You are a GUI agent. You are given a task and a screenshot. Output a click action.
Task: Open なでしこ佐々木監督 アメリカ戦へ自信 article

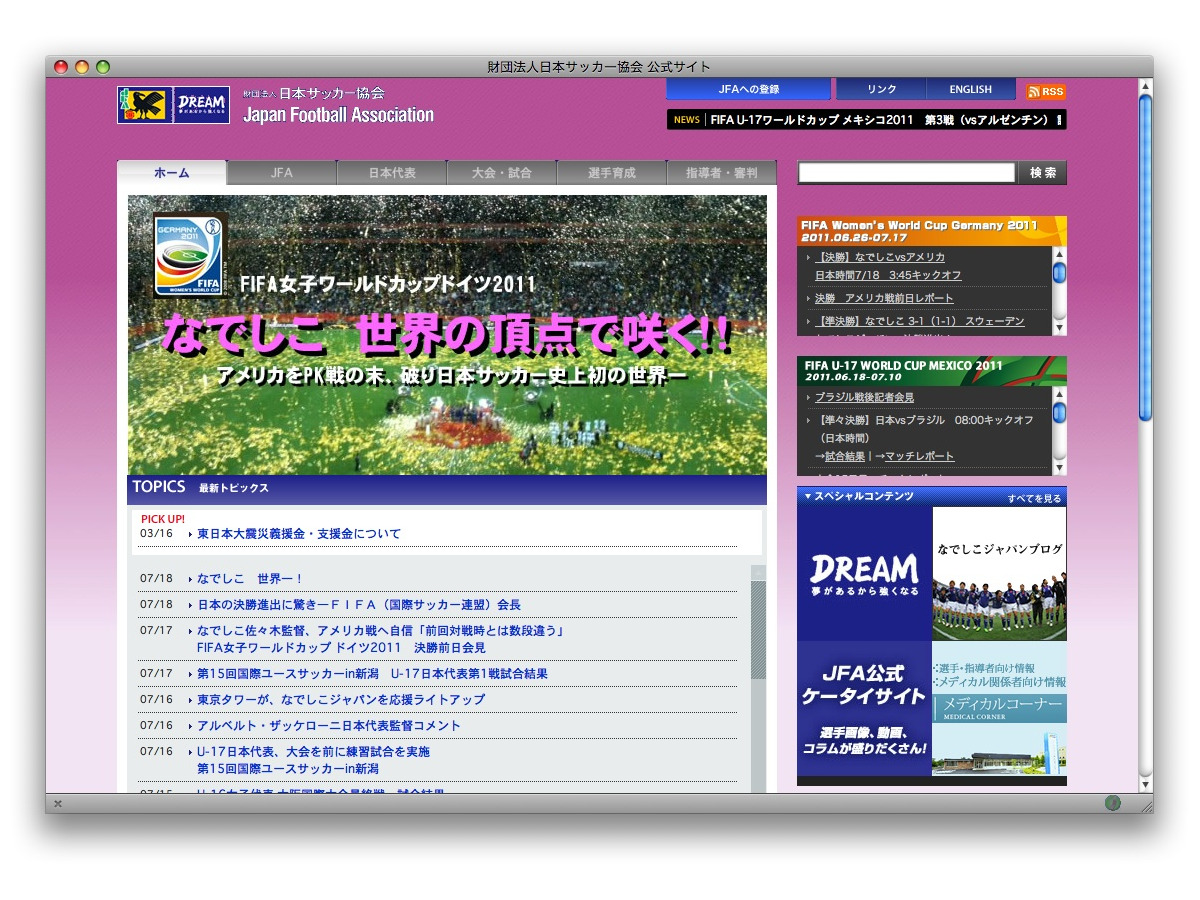(382, 639)
